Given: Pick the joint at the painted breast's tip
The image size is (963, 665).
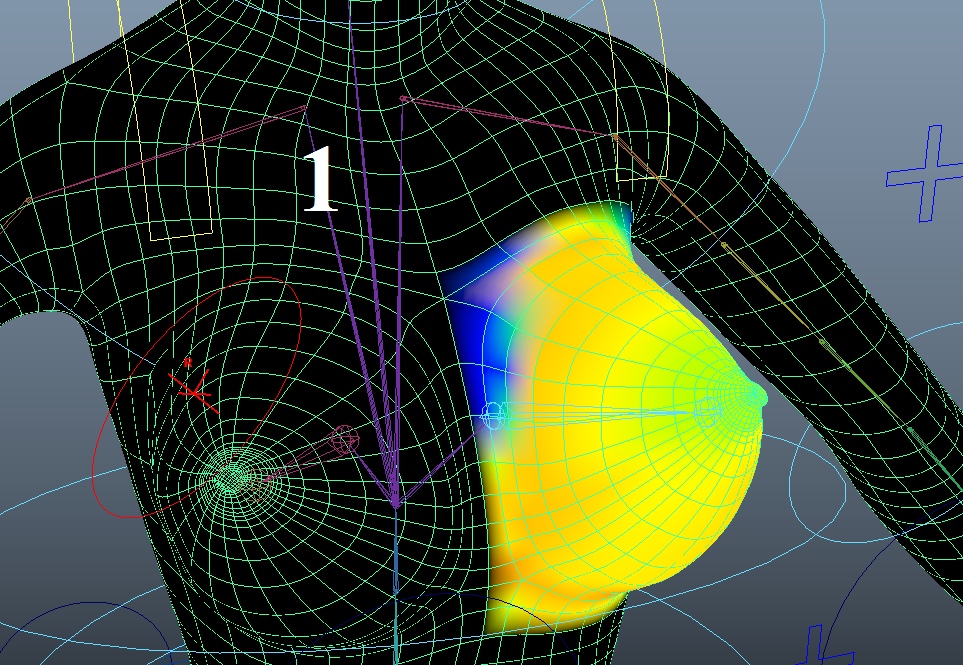Looking at the screenshot, I should (x=708, y=411).
